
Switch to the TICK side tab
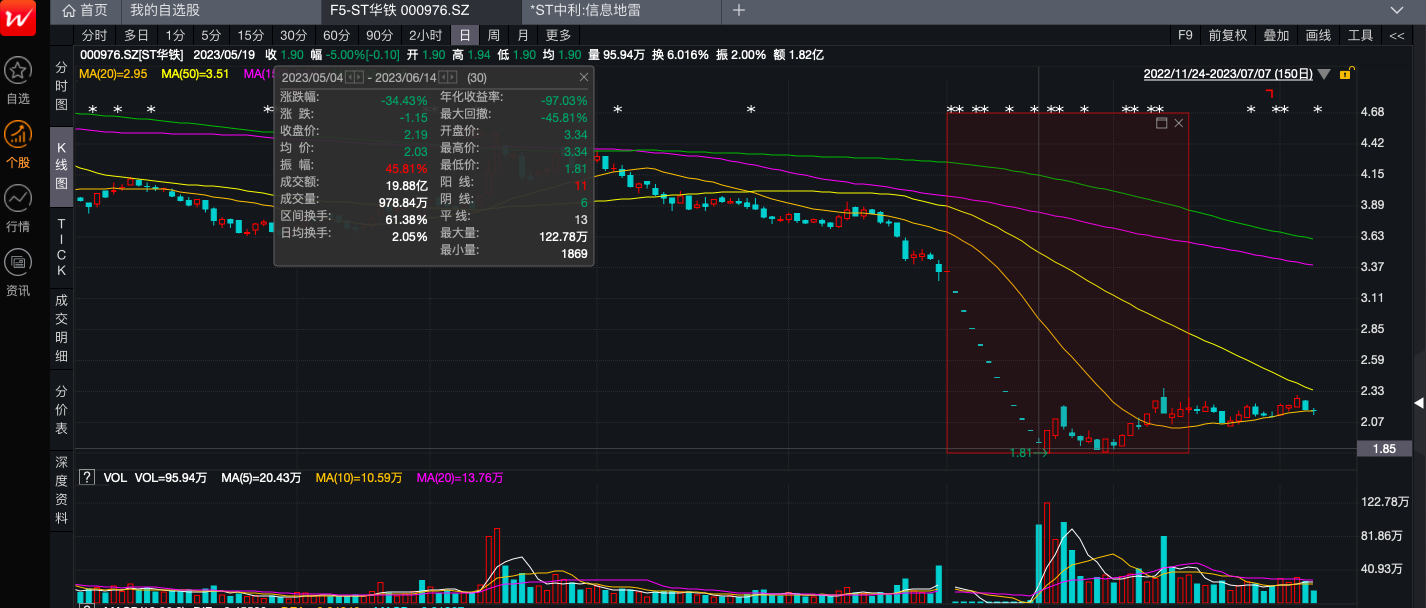(61, 247)
